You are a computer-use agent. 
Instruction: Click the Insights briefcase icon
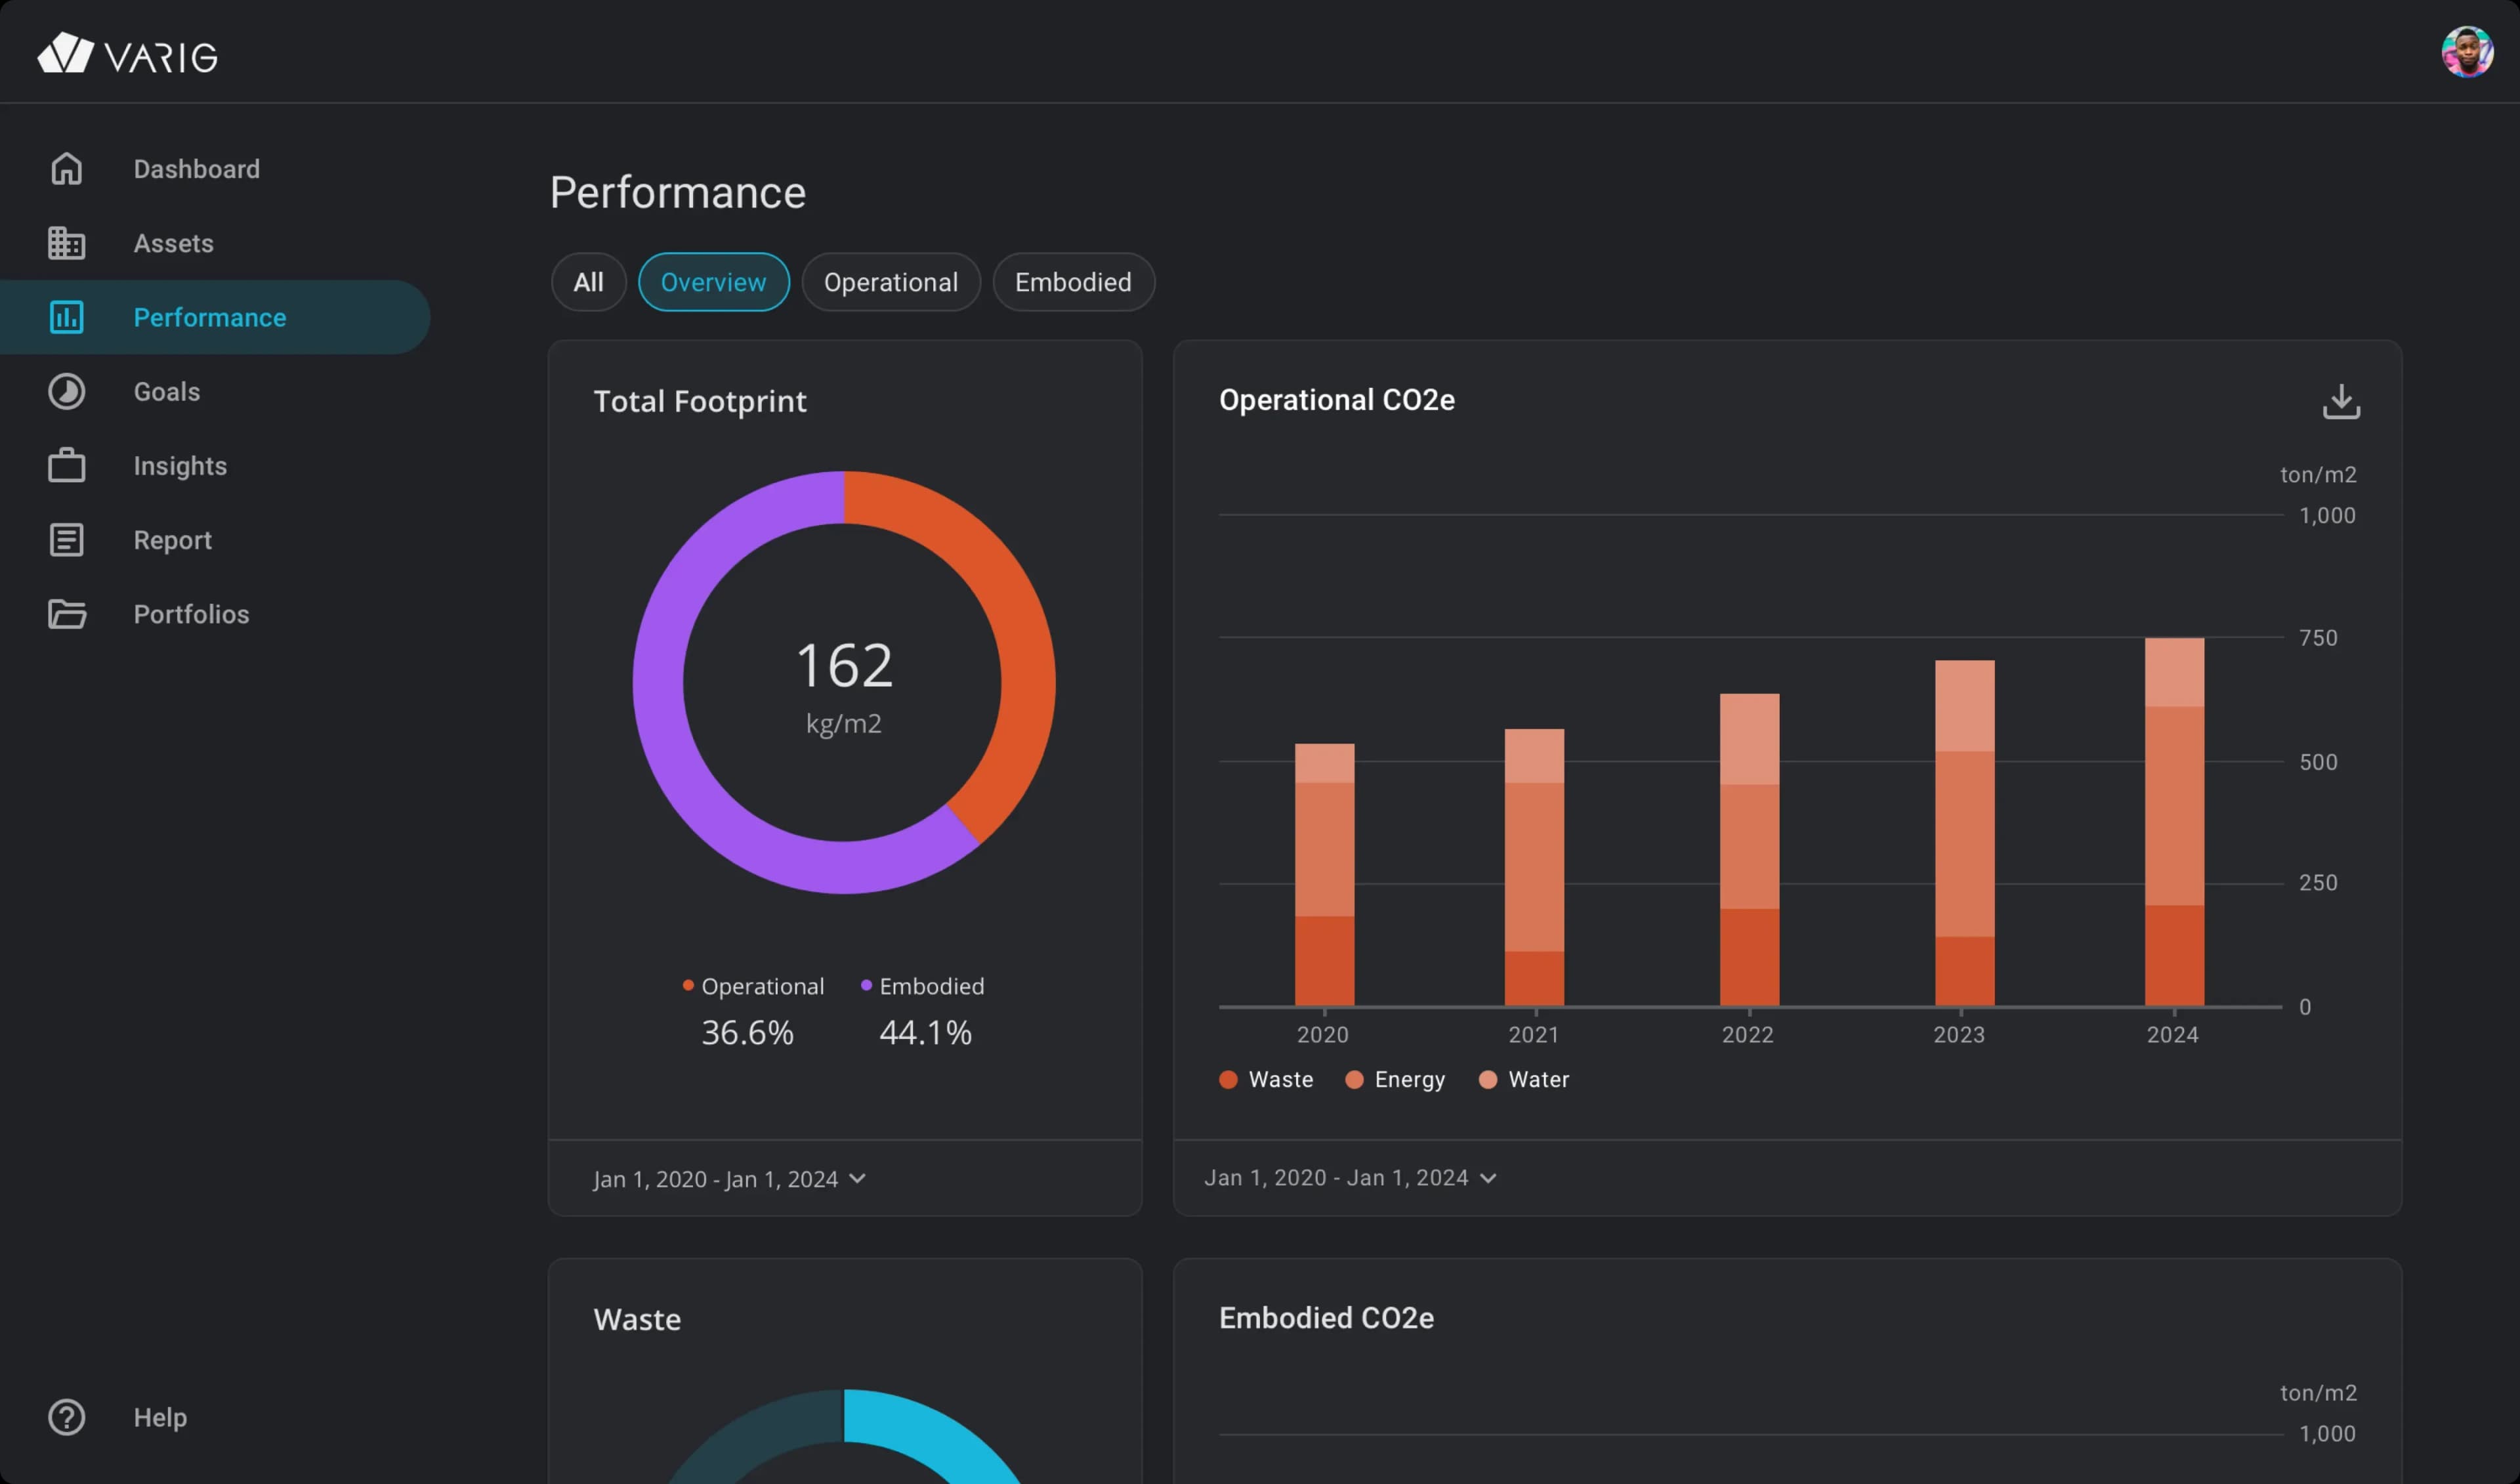(66, 465)
